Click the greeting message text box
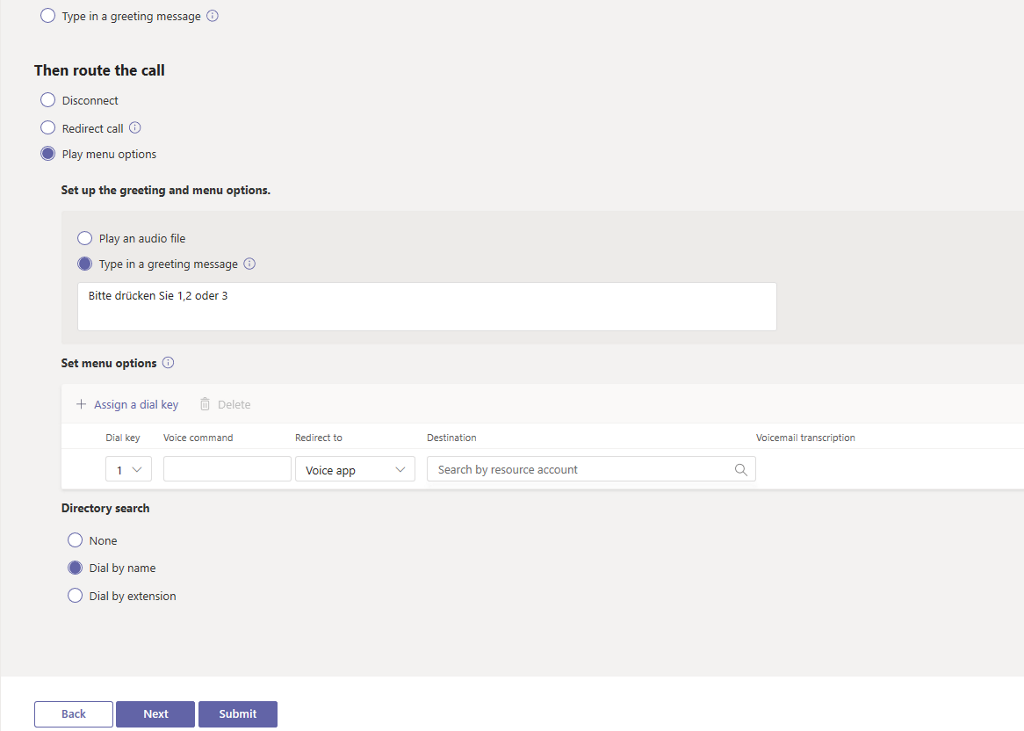The width and height of the screenshot is (1024, 731). click(x=426, y=306)
